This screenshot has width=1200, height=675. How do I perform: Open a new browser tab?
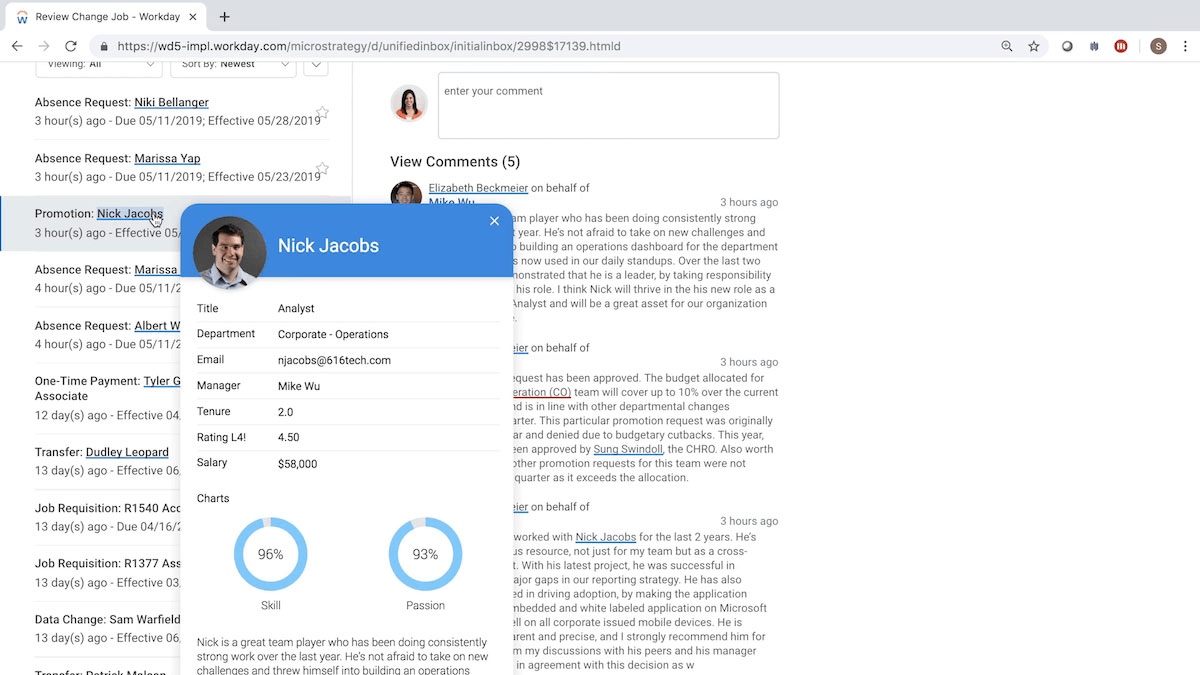point(224,17)
